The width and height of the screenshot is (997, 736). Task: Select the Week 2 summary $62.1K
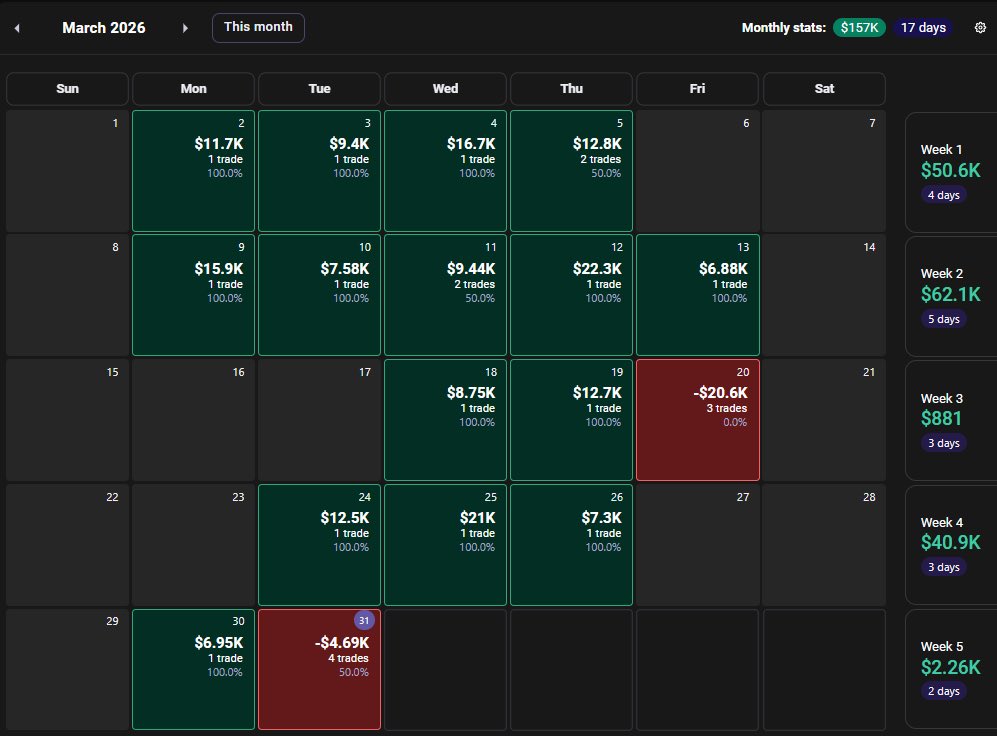click(x=951, y=296)
